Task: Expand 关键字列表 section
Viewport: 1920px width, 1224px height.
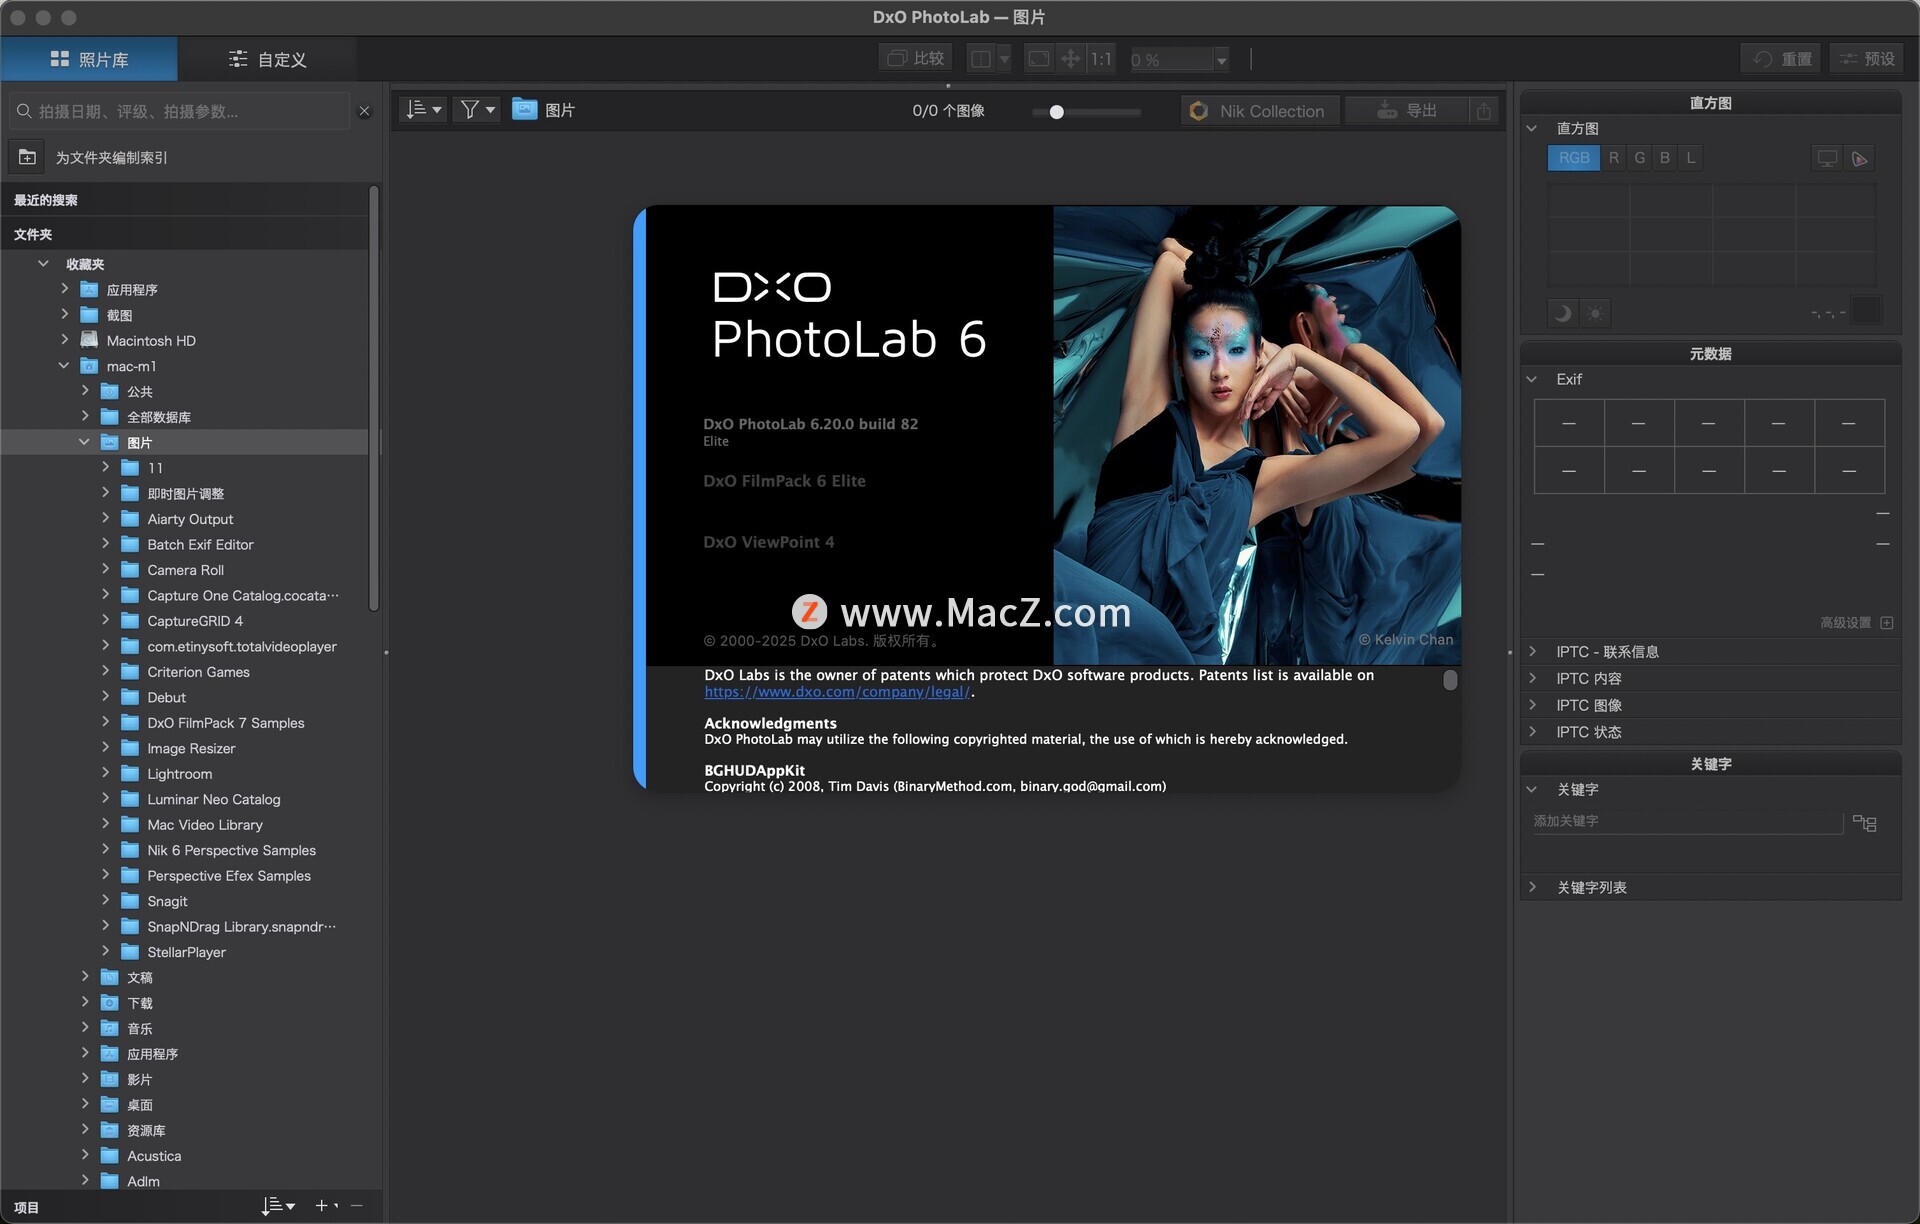Action: click(x=1532, y=887)
